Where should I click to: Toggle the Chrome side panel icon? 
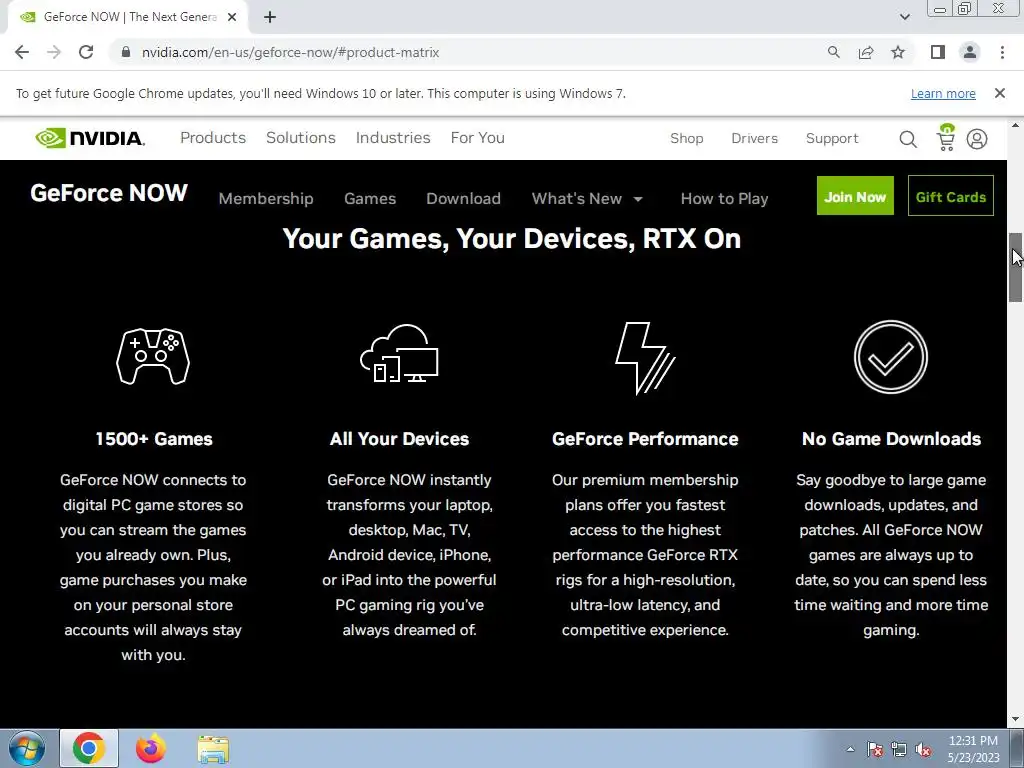(938, 52)
